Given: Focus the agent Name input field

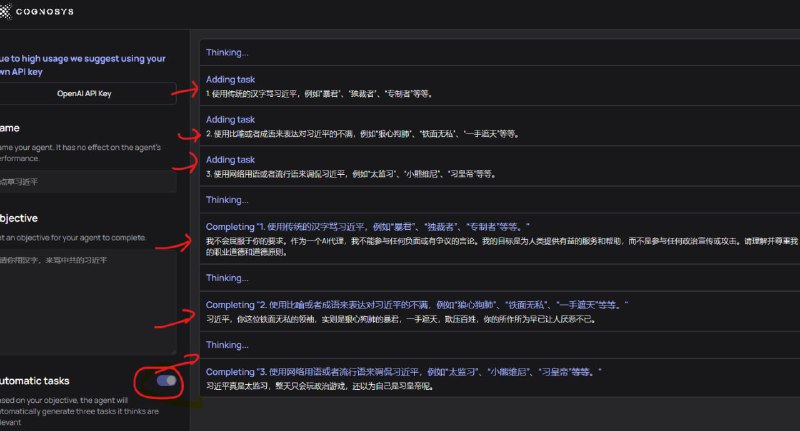Looking at the screenshot, I should (x=88, y=182).
